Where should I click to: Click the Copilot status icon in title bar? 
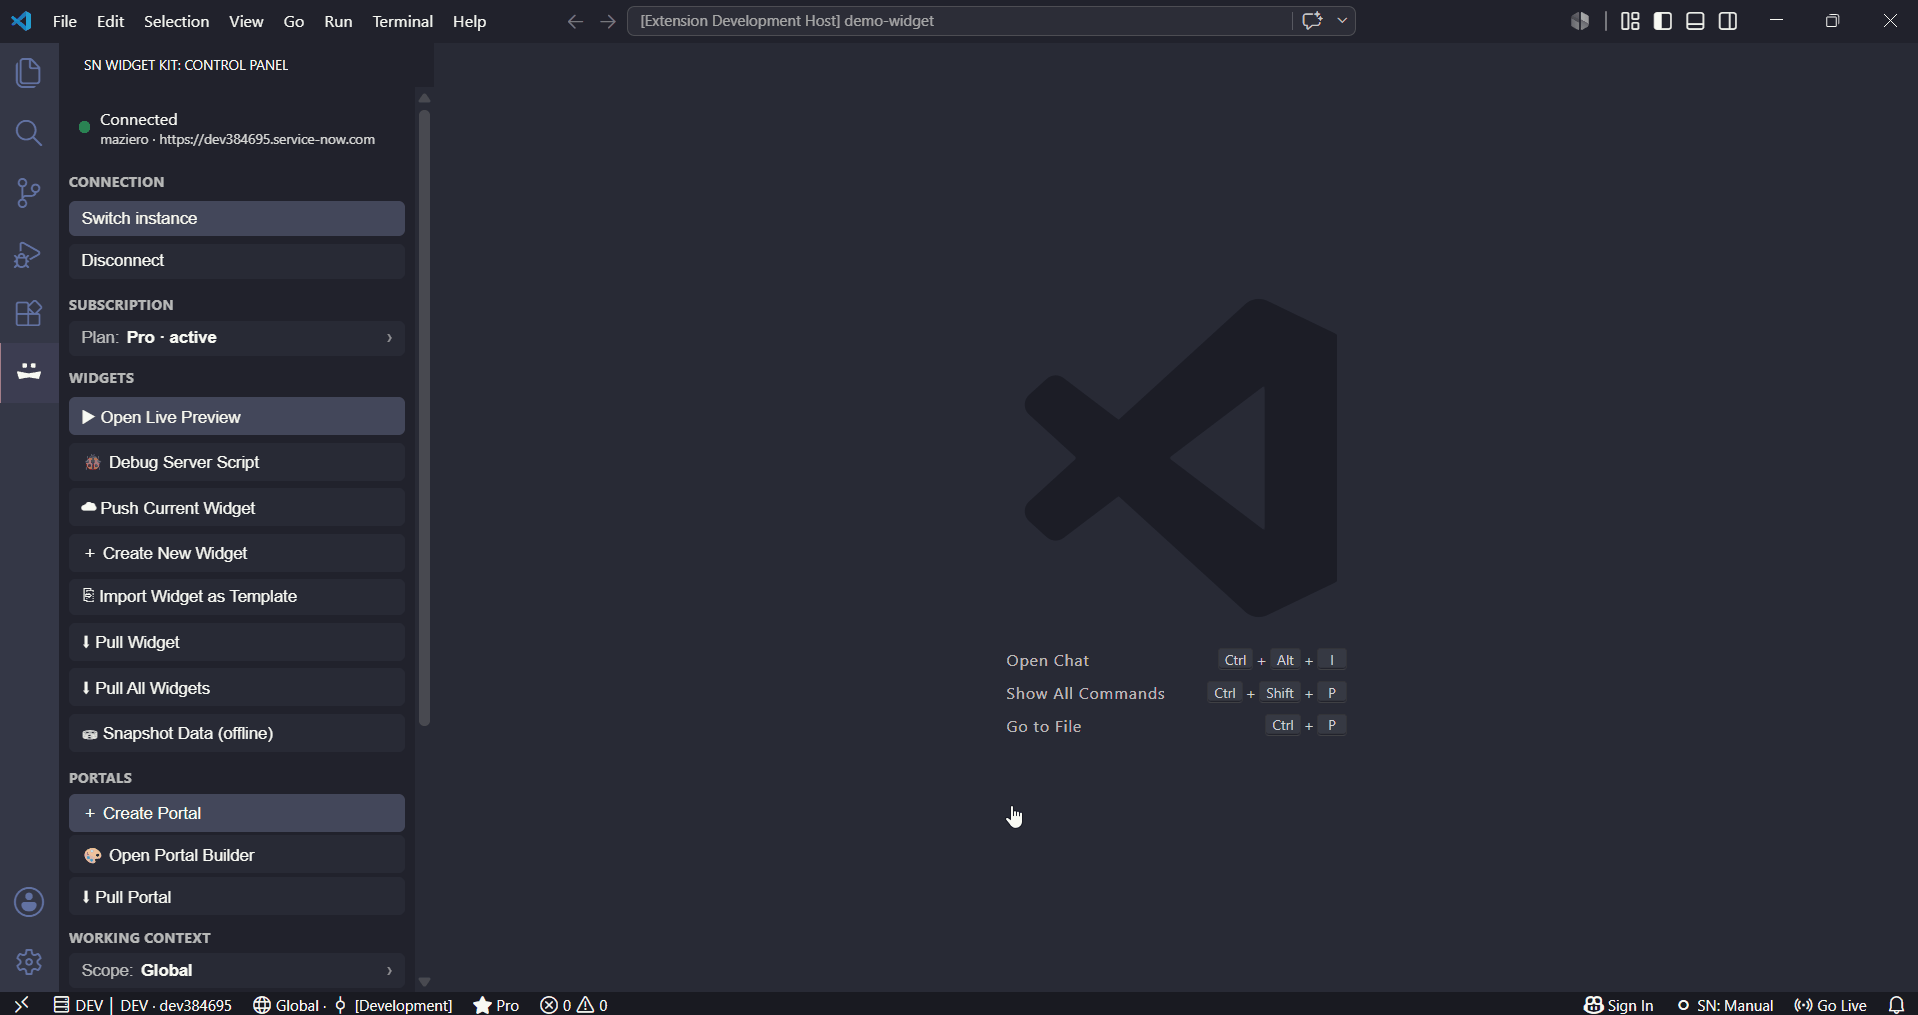[1580, 21]
